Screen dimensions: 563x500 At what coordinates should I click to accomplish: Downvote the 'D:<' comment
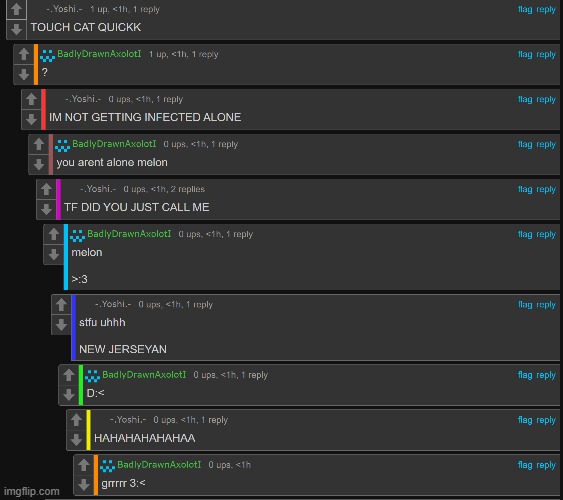(69, 395)
